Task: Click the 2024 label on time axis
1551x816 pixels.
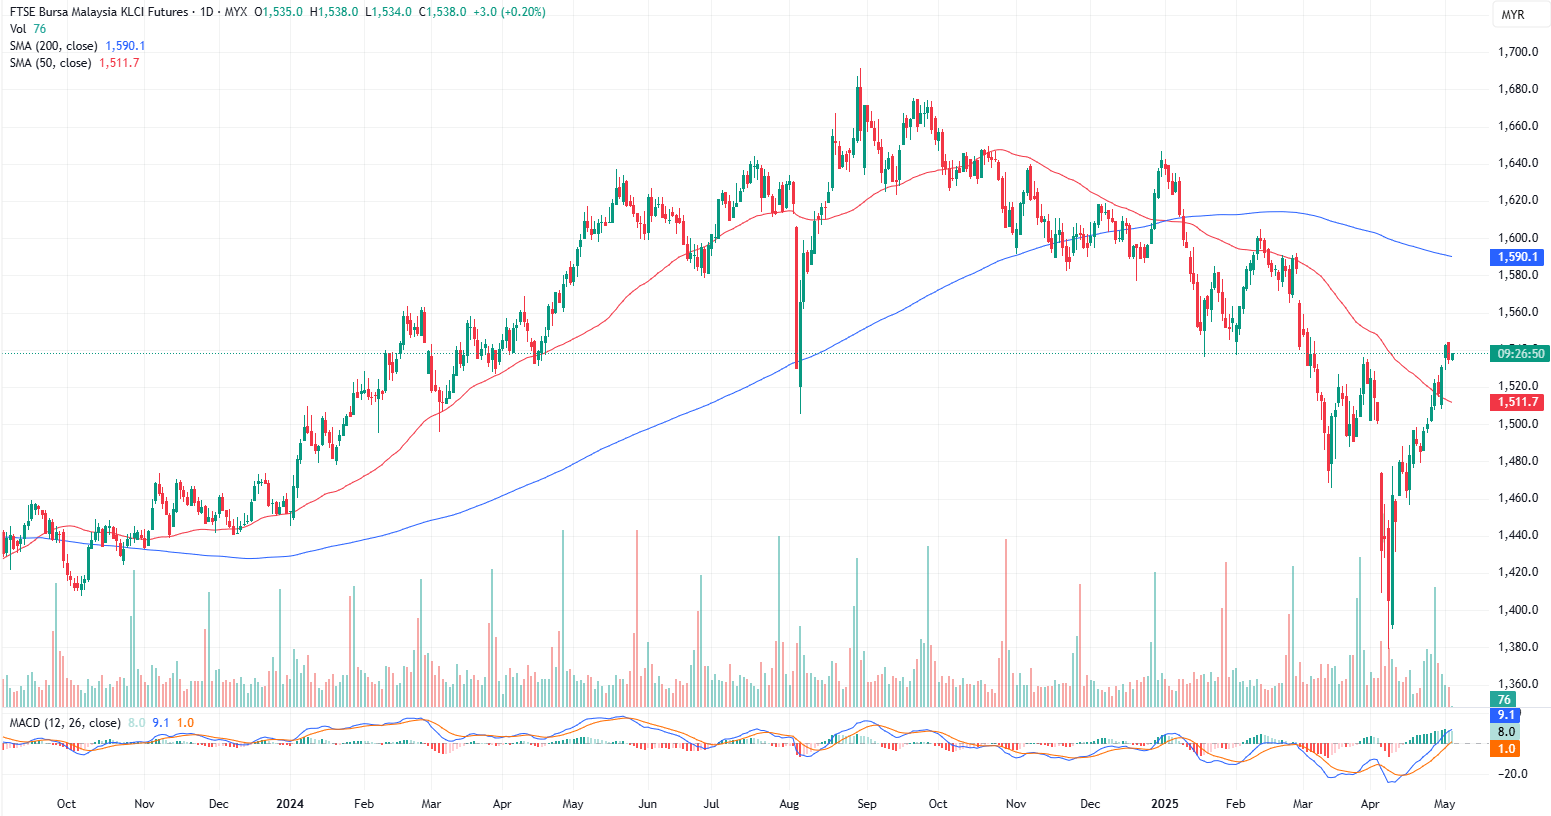Action: click(x=290, y=804)
